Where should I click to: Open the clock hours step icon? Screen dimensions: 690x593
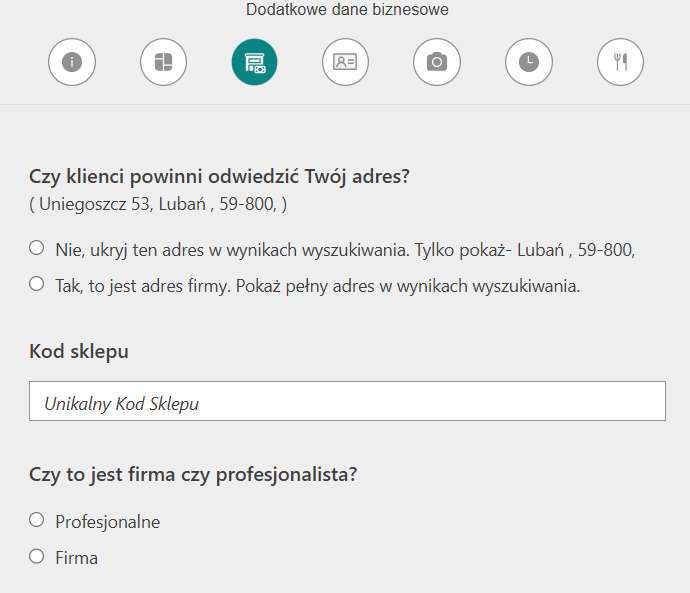(529, 62)
